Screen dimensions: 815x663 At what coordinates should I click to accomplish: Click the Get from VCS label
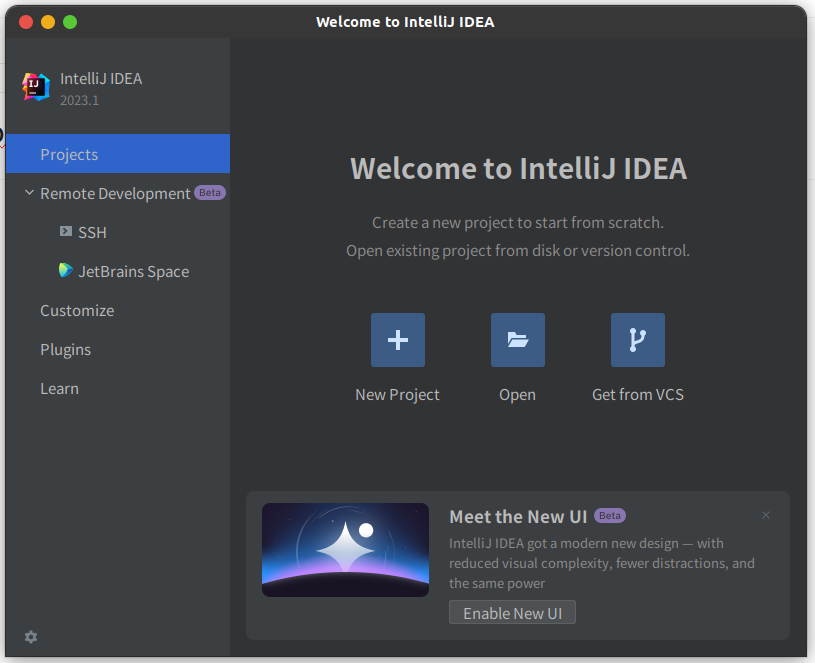pyautogui.click(x=637, y=394)
